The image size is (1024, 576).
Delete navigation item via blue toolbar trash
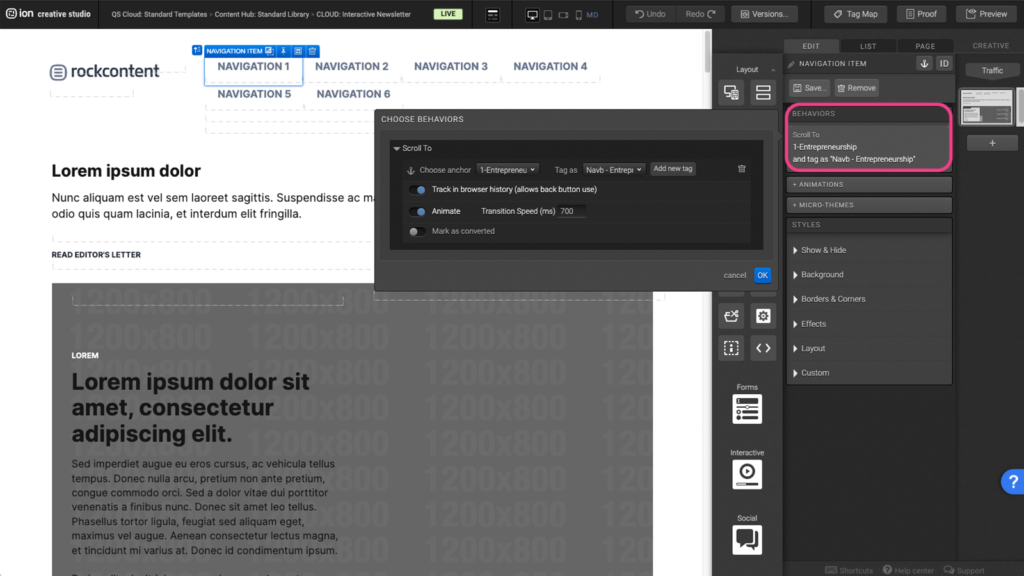click(312, 51)
